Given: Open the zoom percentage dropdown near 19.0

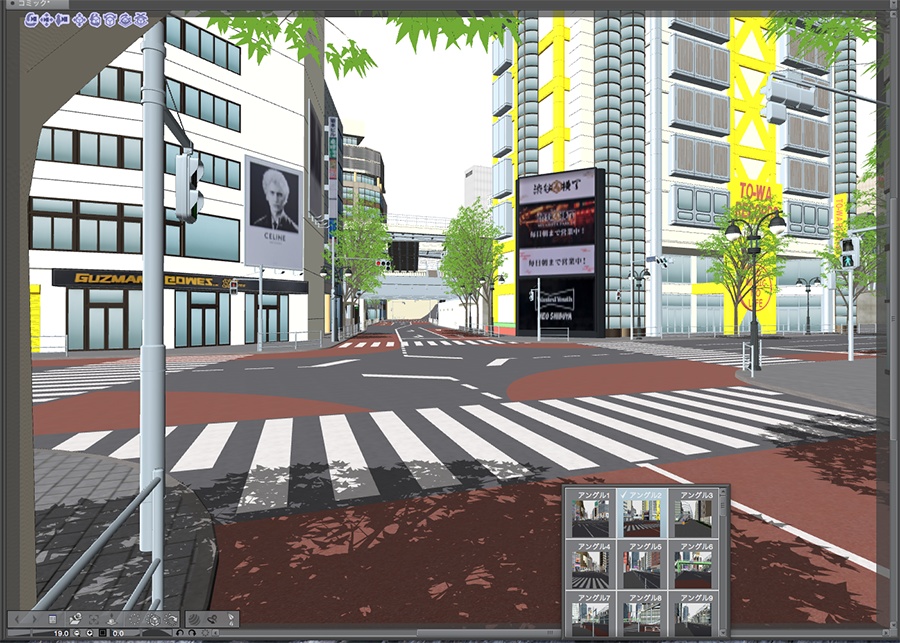Looking at the screenshot, I should coord(89,632).
